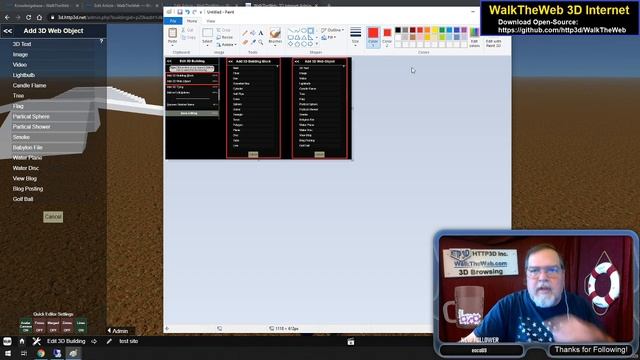Screen dimensions: 640x360
Task: Click the home icon in WalkTheWeb toolbar
Action: [22, 341]
